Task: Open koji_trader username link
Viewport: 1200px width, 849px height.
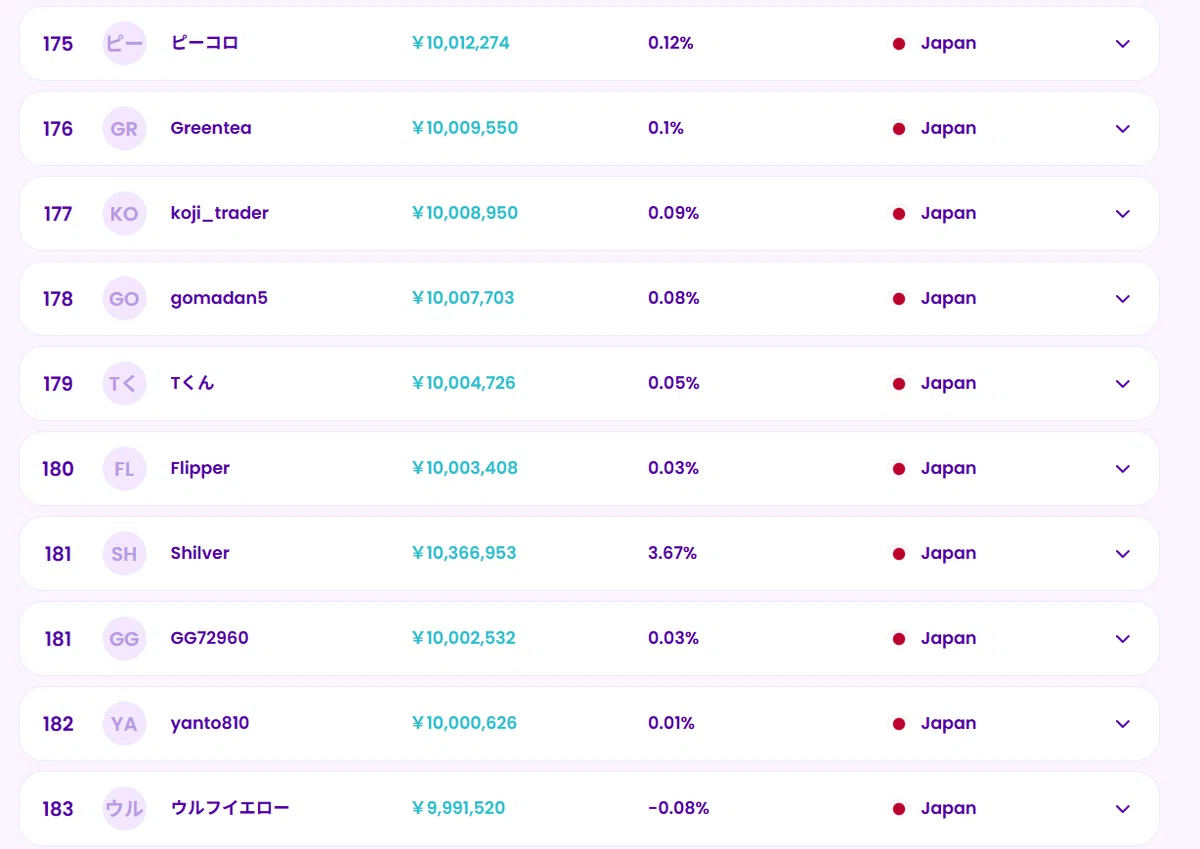Action: click(x=219, y=213)
